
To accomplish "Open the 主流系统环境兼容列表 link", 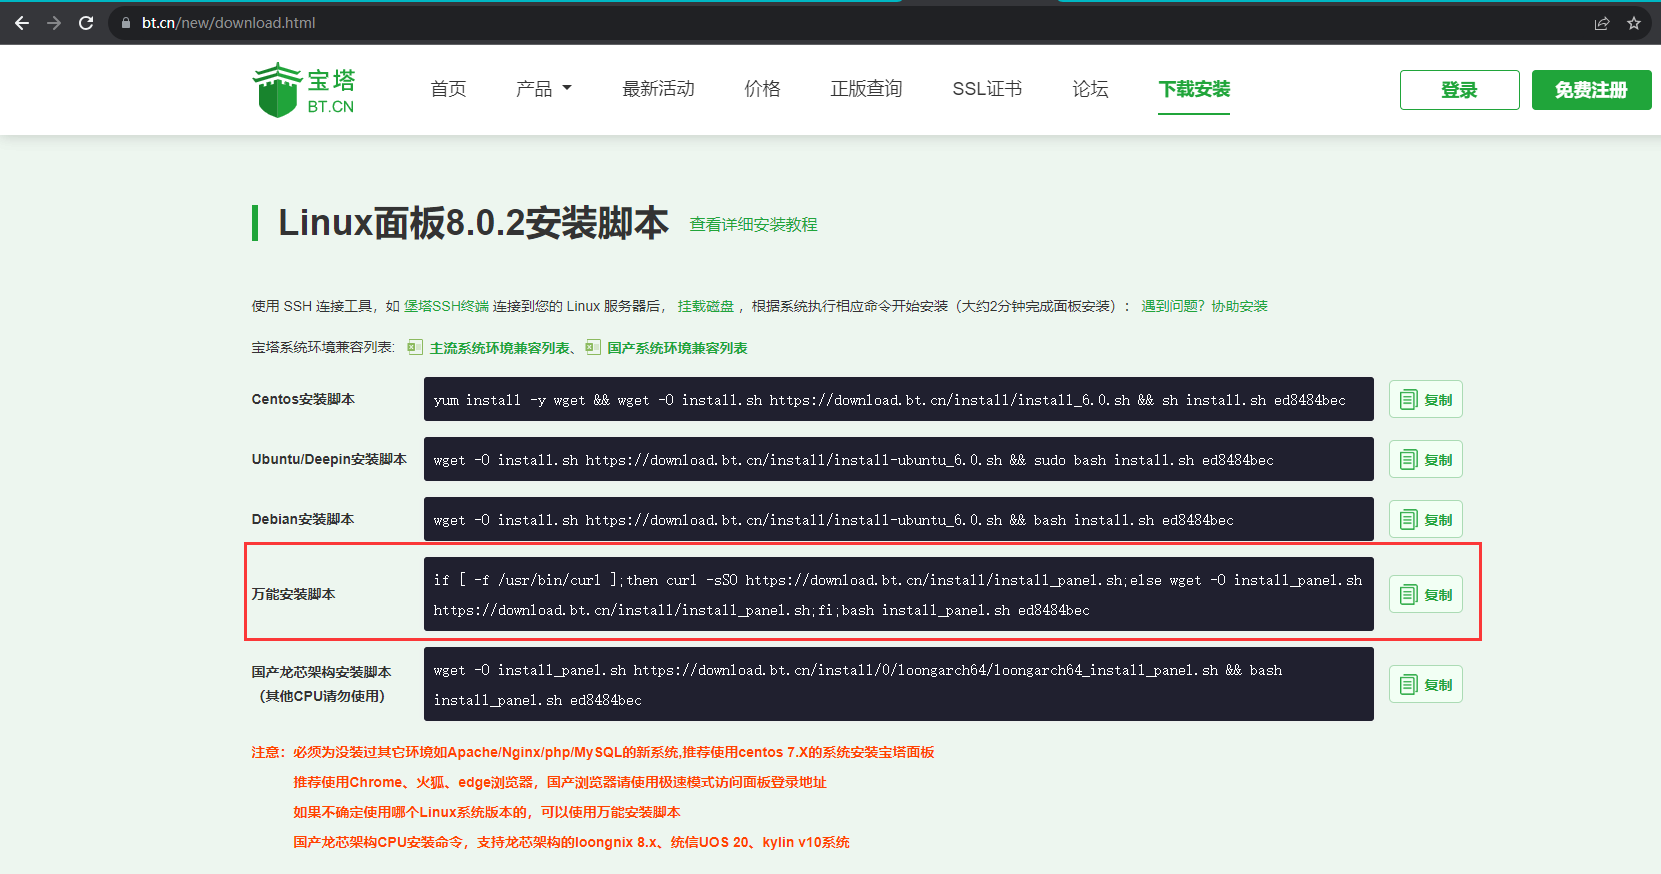I will point(500,348).
